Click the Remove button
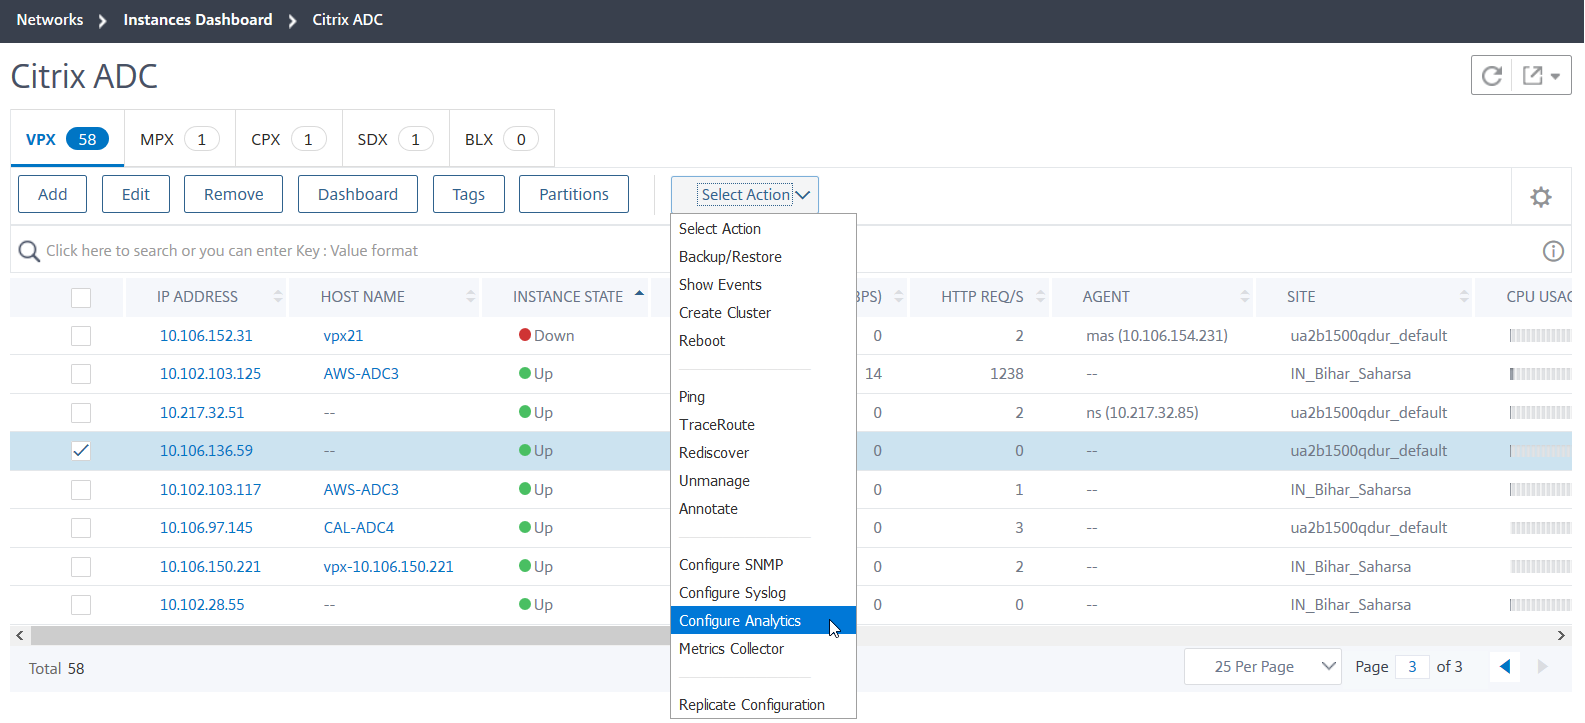 click(x=234, y=194)
